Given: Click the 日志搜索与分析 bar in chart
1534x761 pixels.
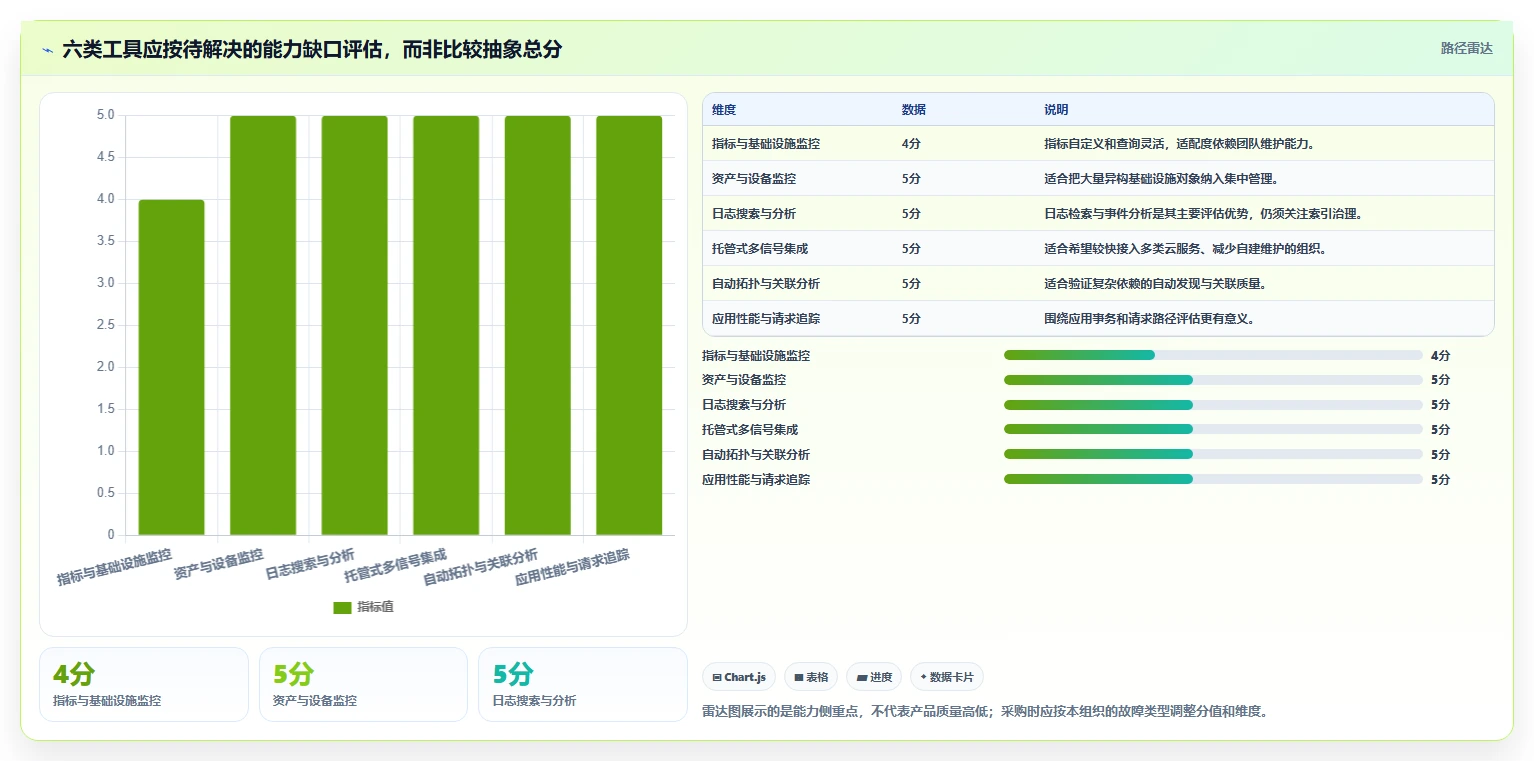Looking at the screenshot, I should point(355,325).
